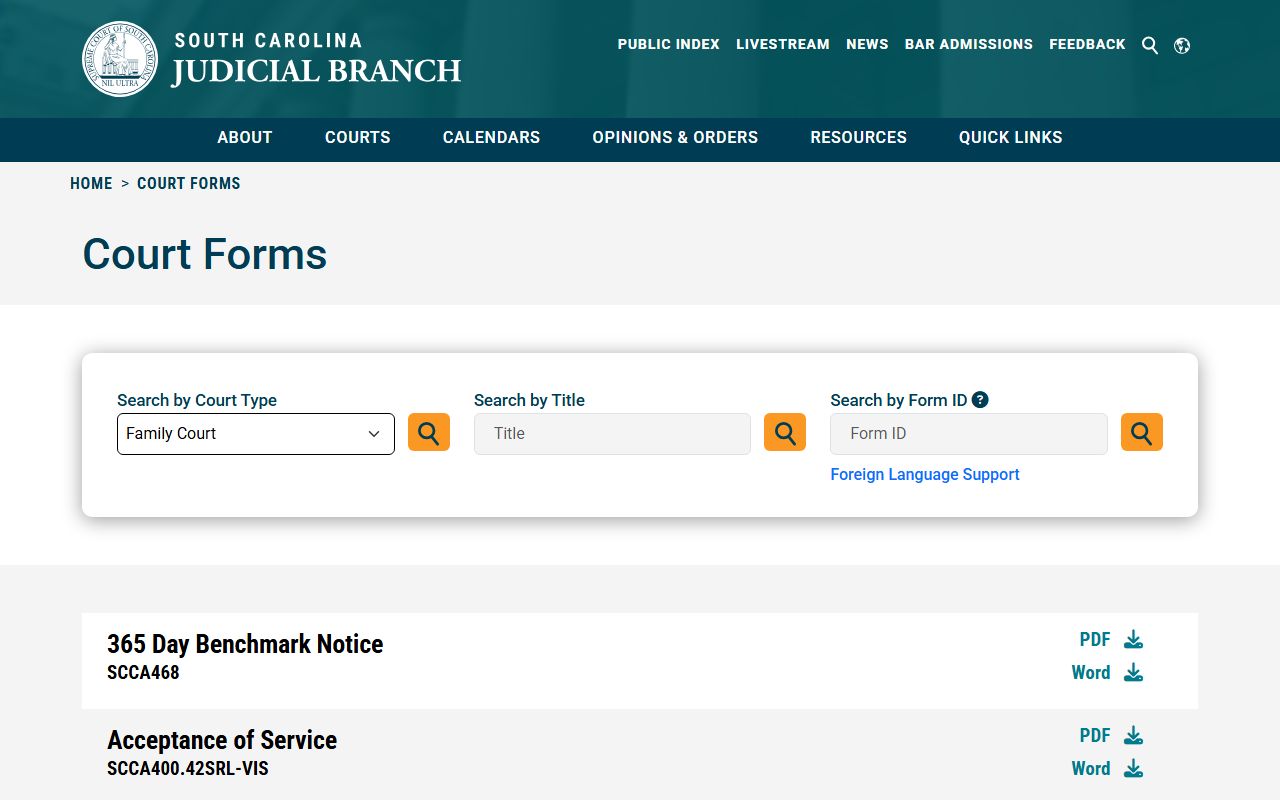This screenshot has width=1280, height=800.
Task: Open the Feedback link
Action: 1087,44
